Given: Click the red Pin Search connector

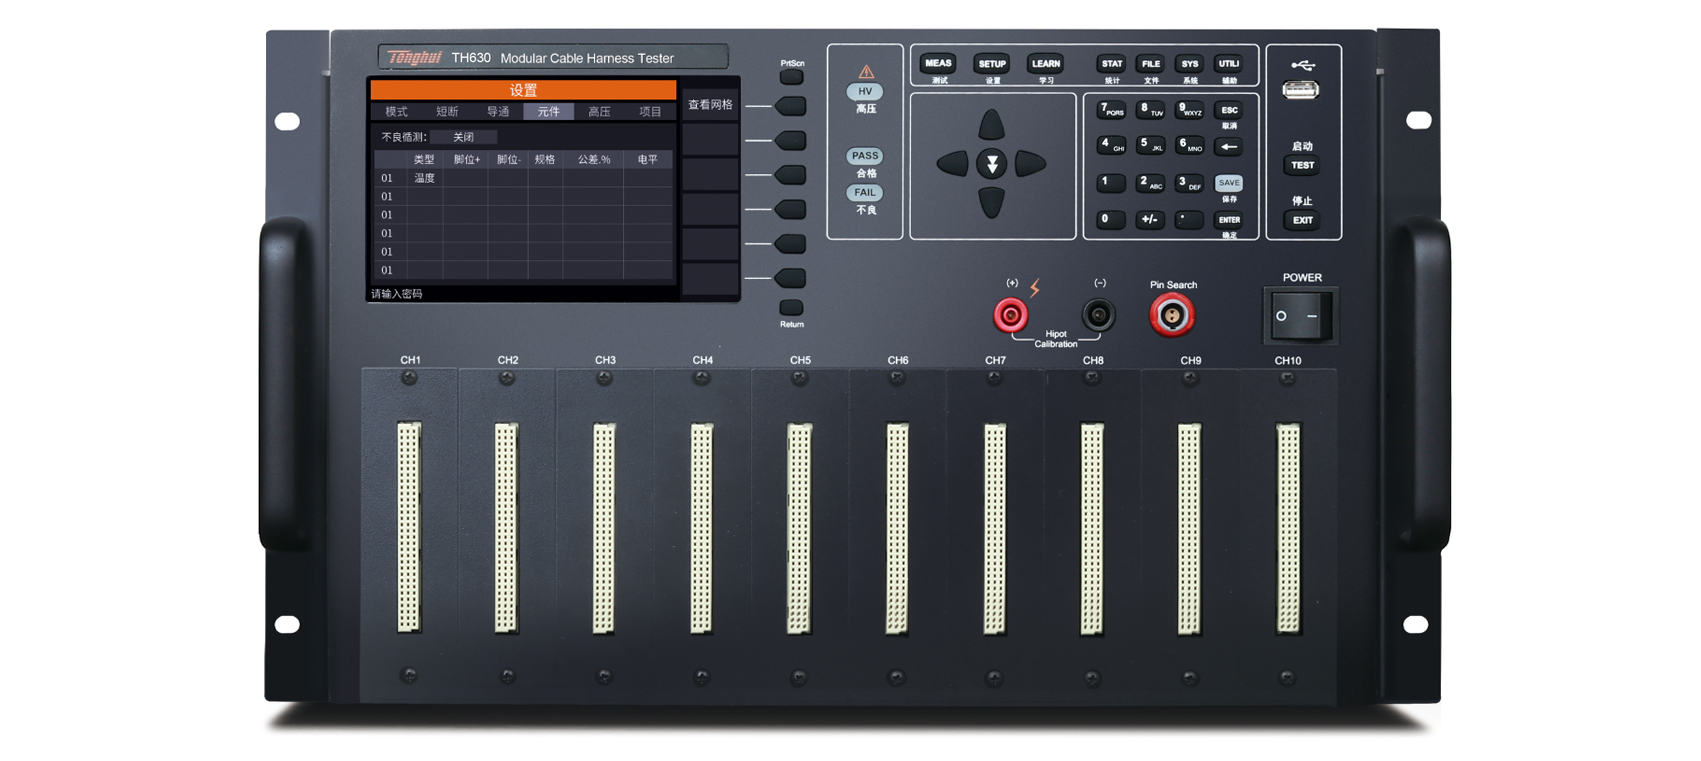Looking at the screenshot, I should point(1171,316).
